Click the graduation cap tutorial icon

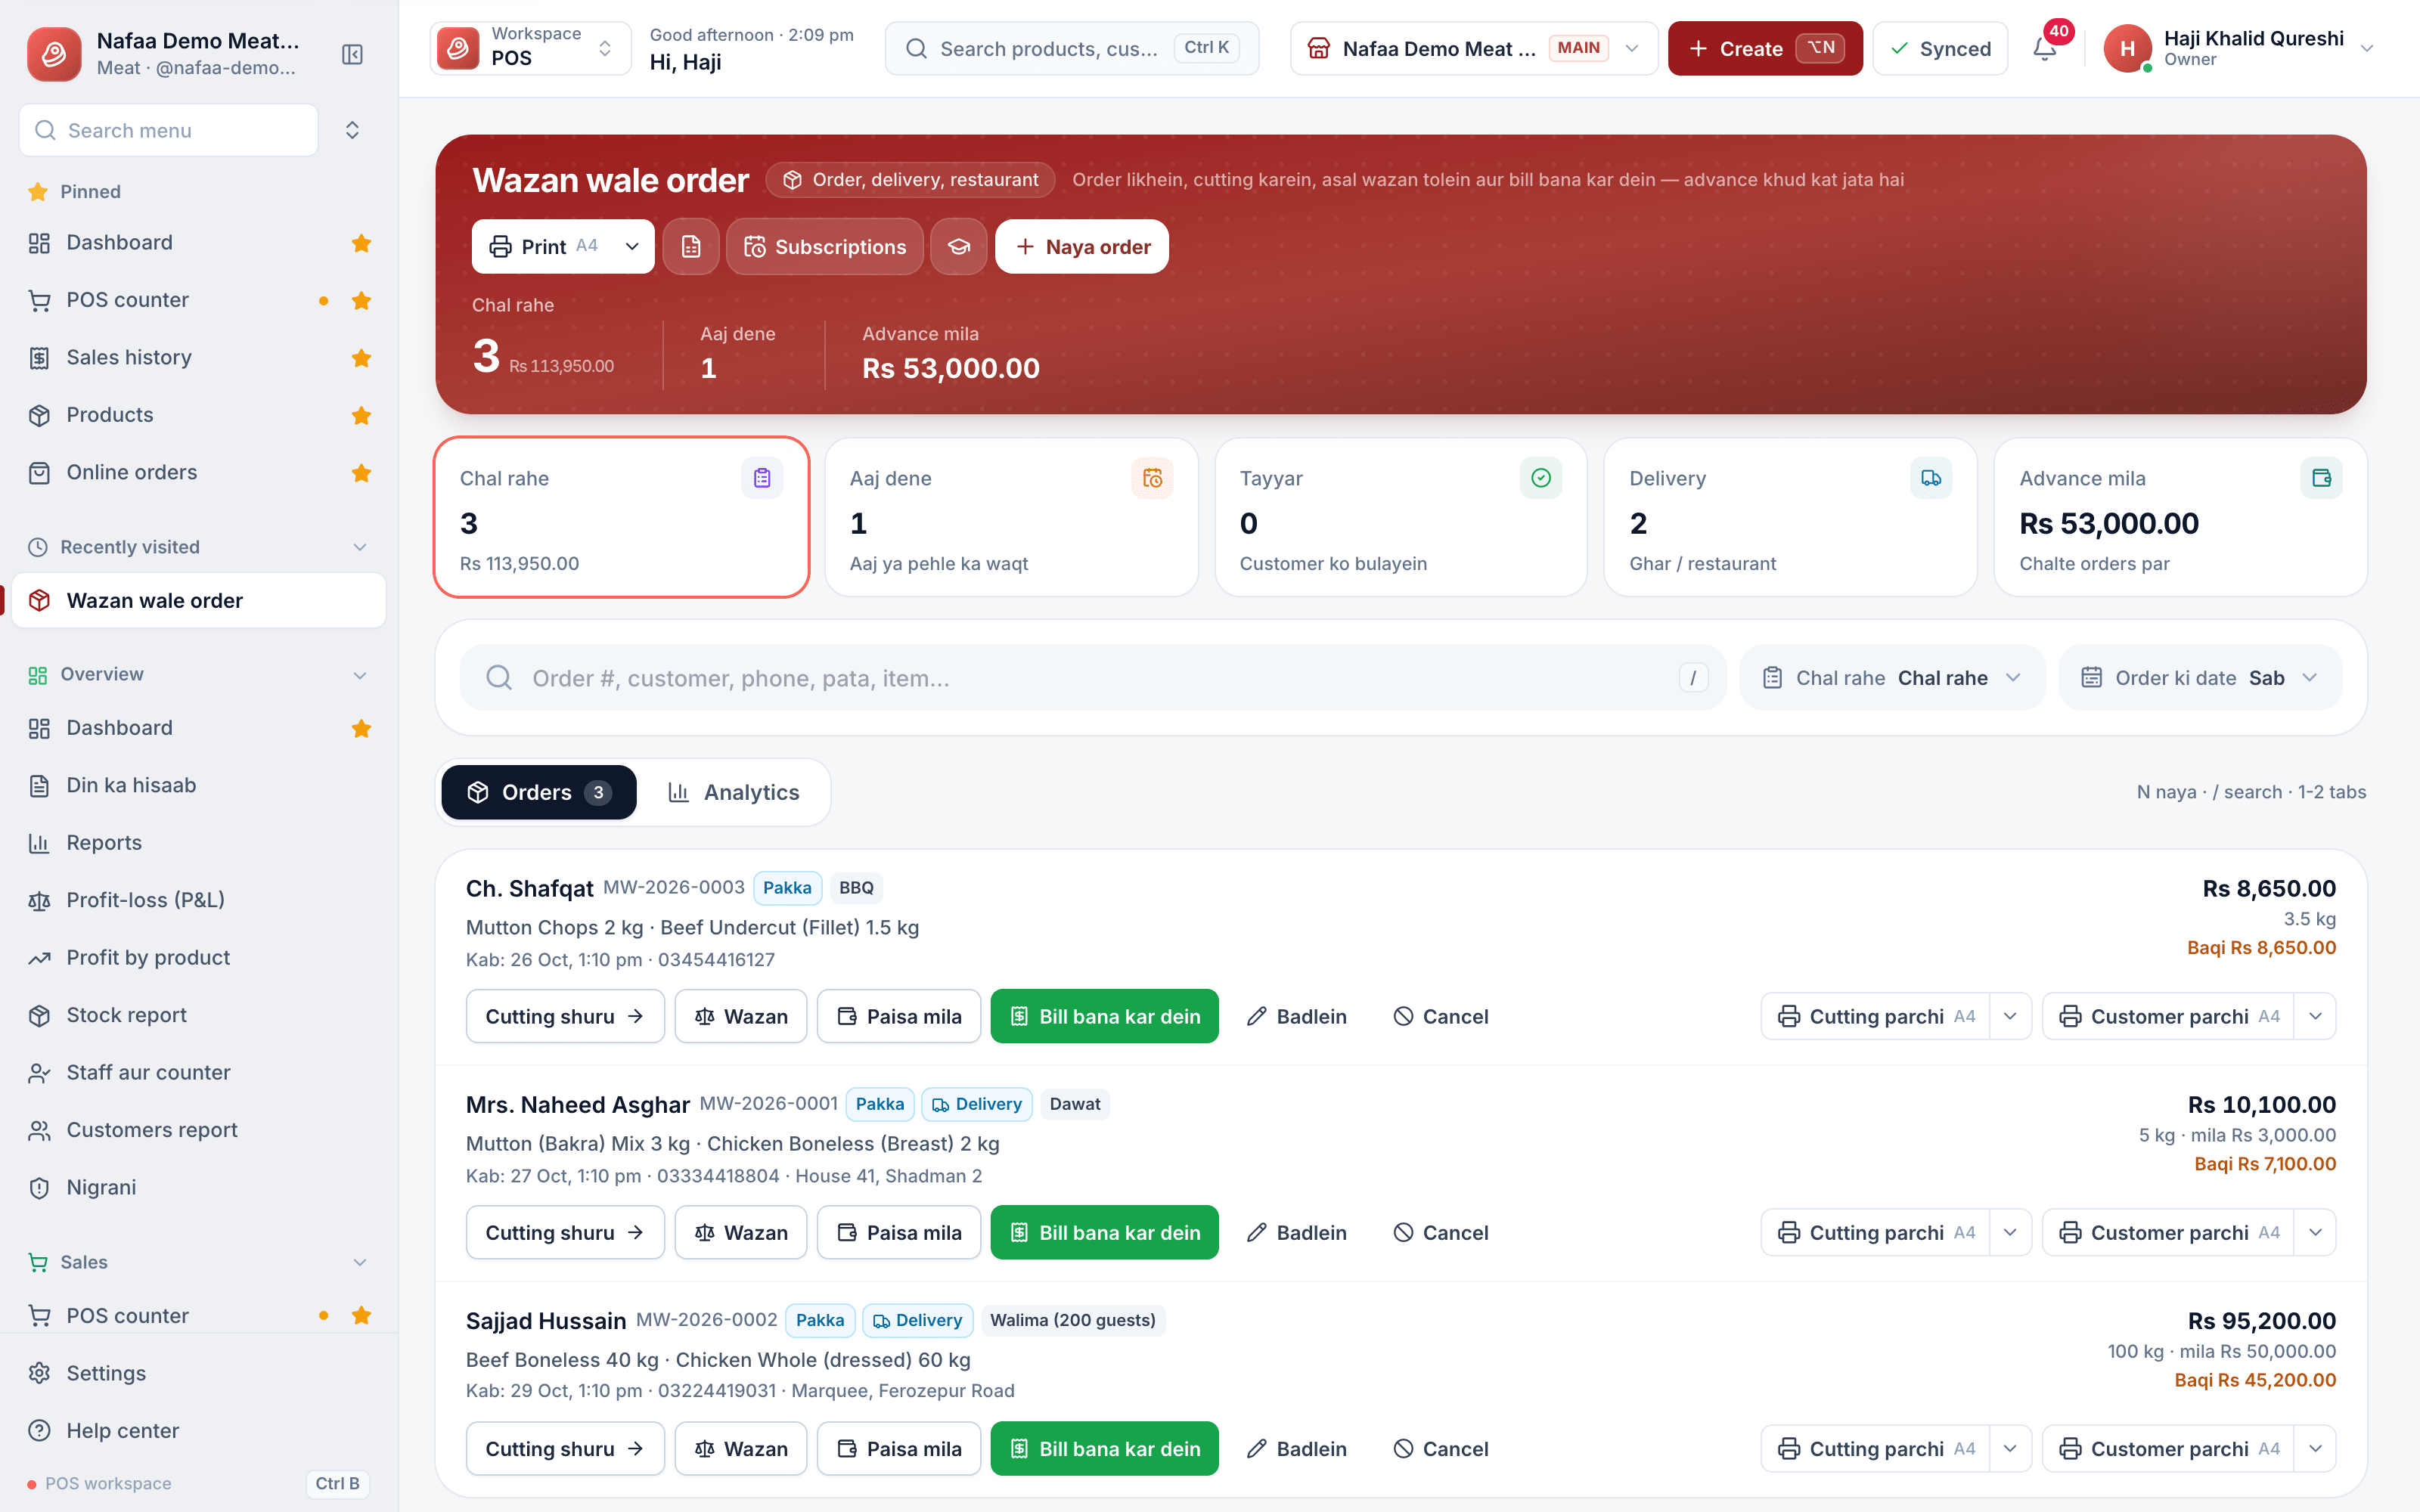pos(959,246)
